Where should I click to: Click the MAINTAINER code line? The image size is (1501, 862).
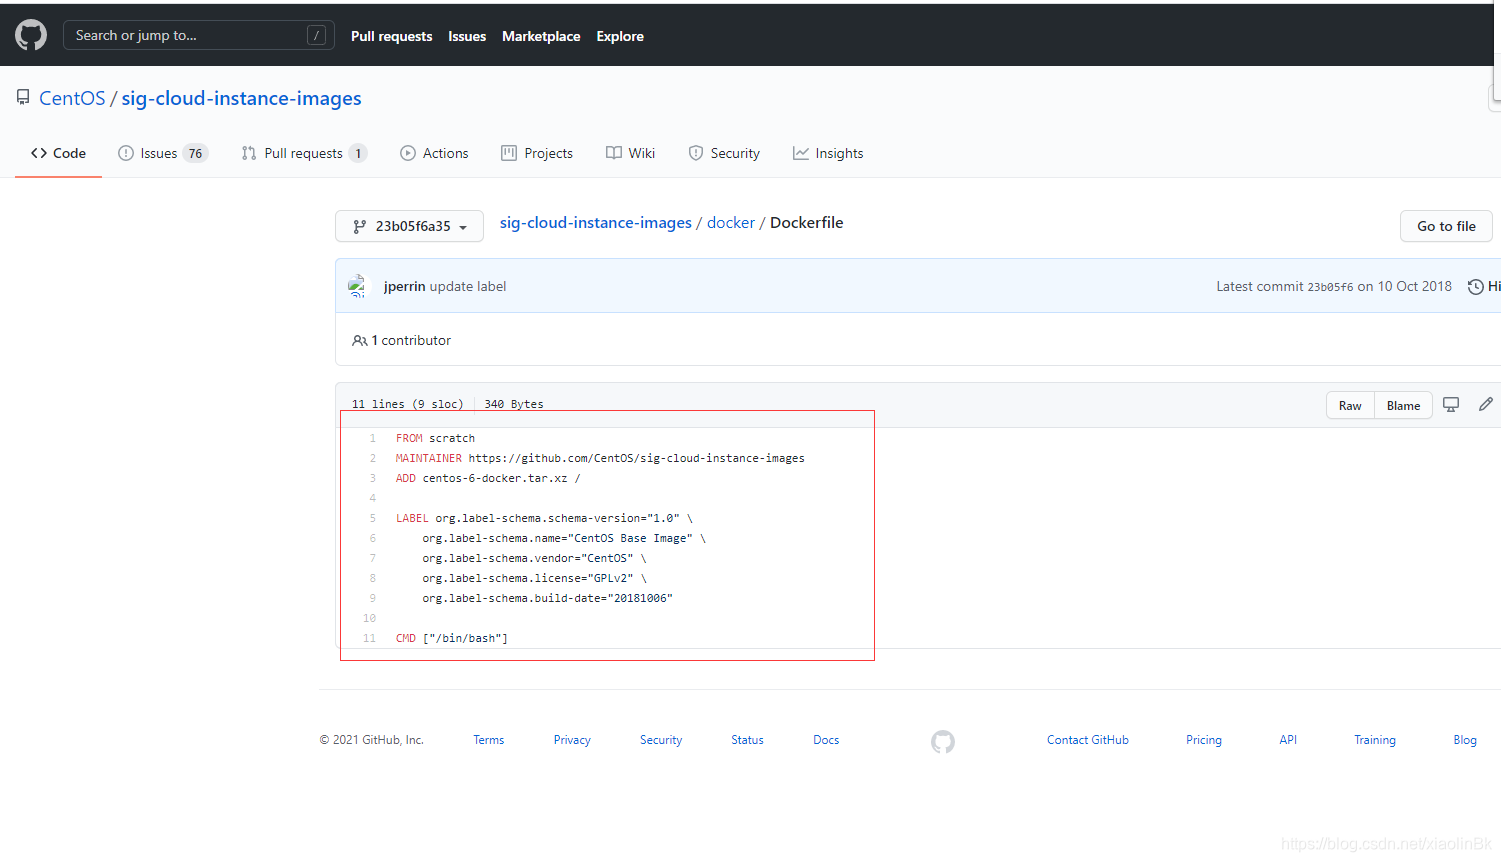click(x=600, y=458)
